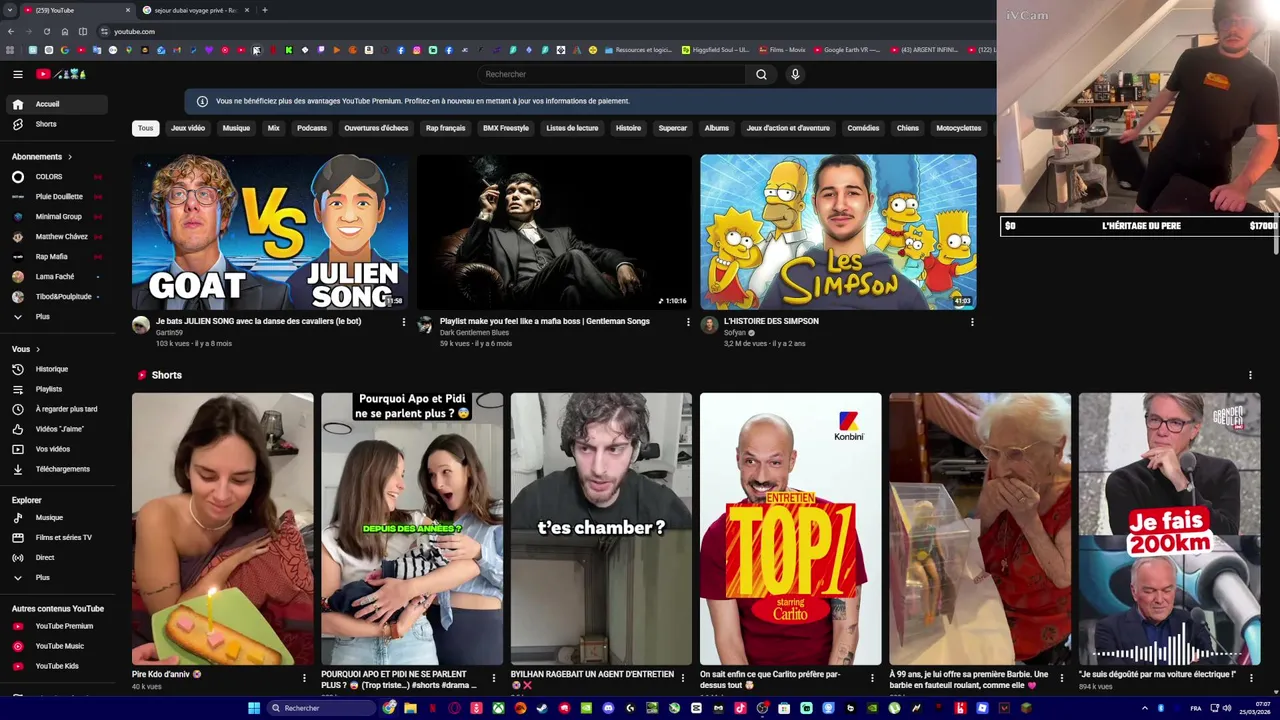Open Windows Start menu
Screen dimensions: 1280x720
(x=254, y=708)
